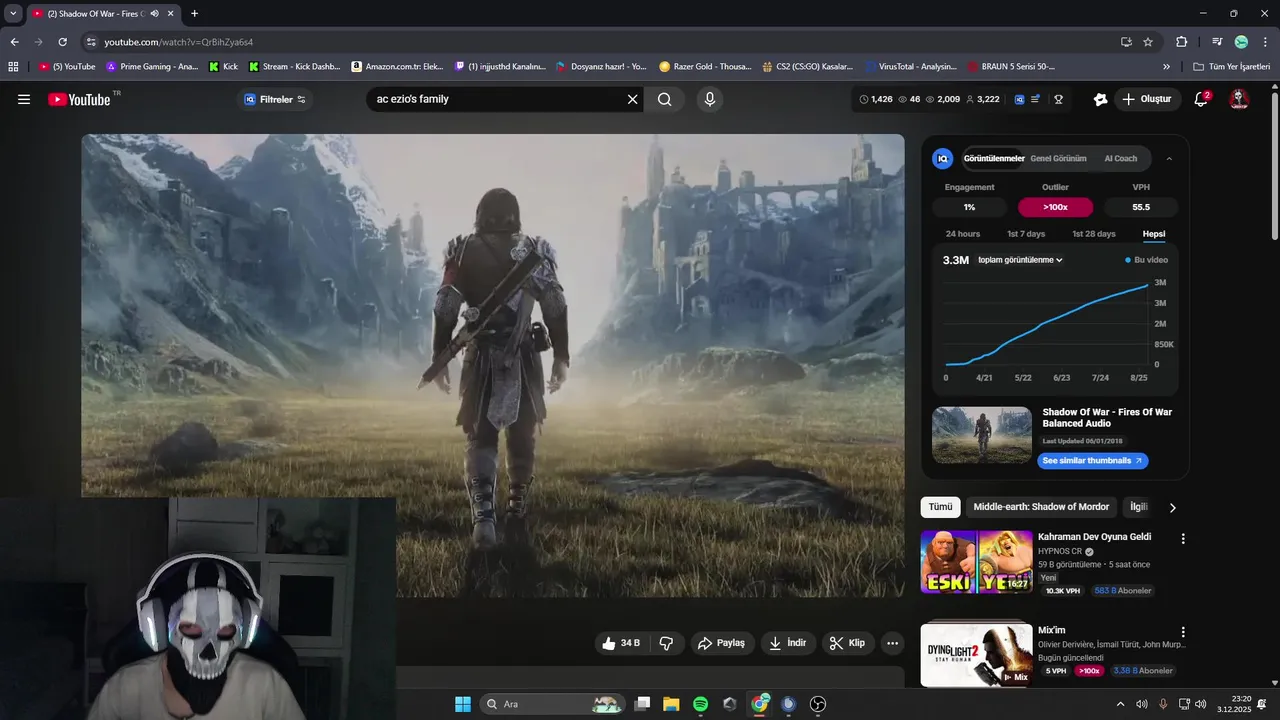Open vidIQ Filtreler filter control
This screenshot has width=1280, height=720.
(x=275, y=99)
